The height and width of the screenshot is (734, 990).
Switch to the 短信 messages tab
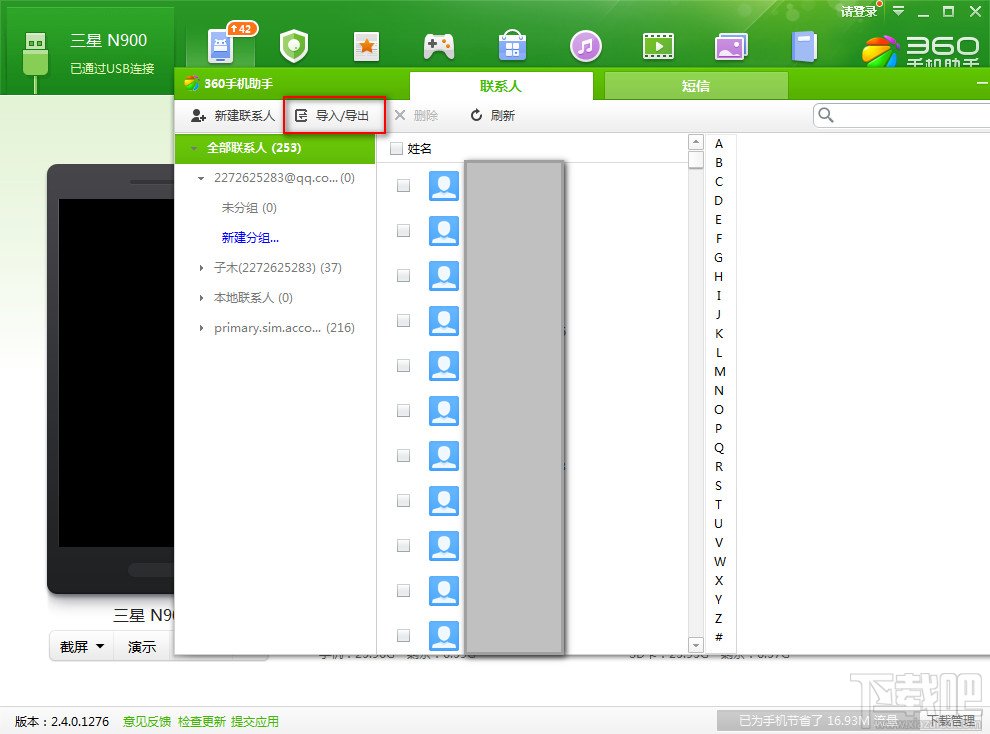pyautogui.click(x=696, y=86)
